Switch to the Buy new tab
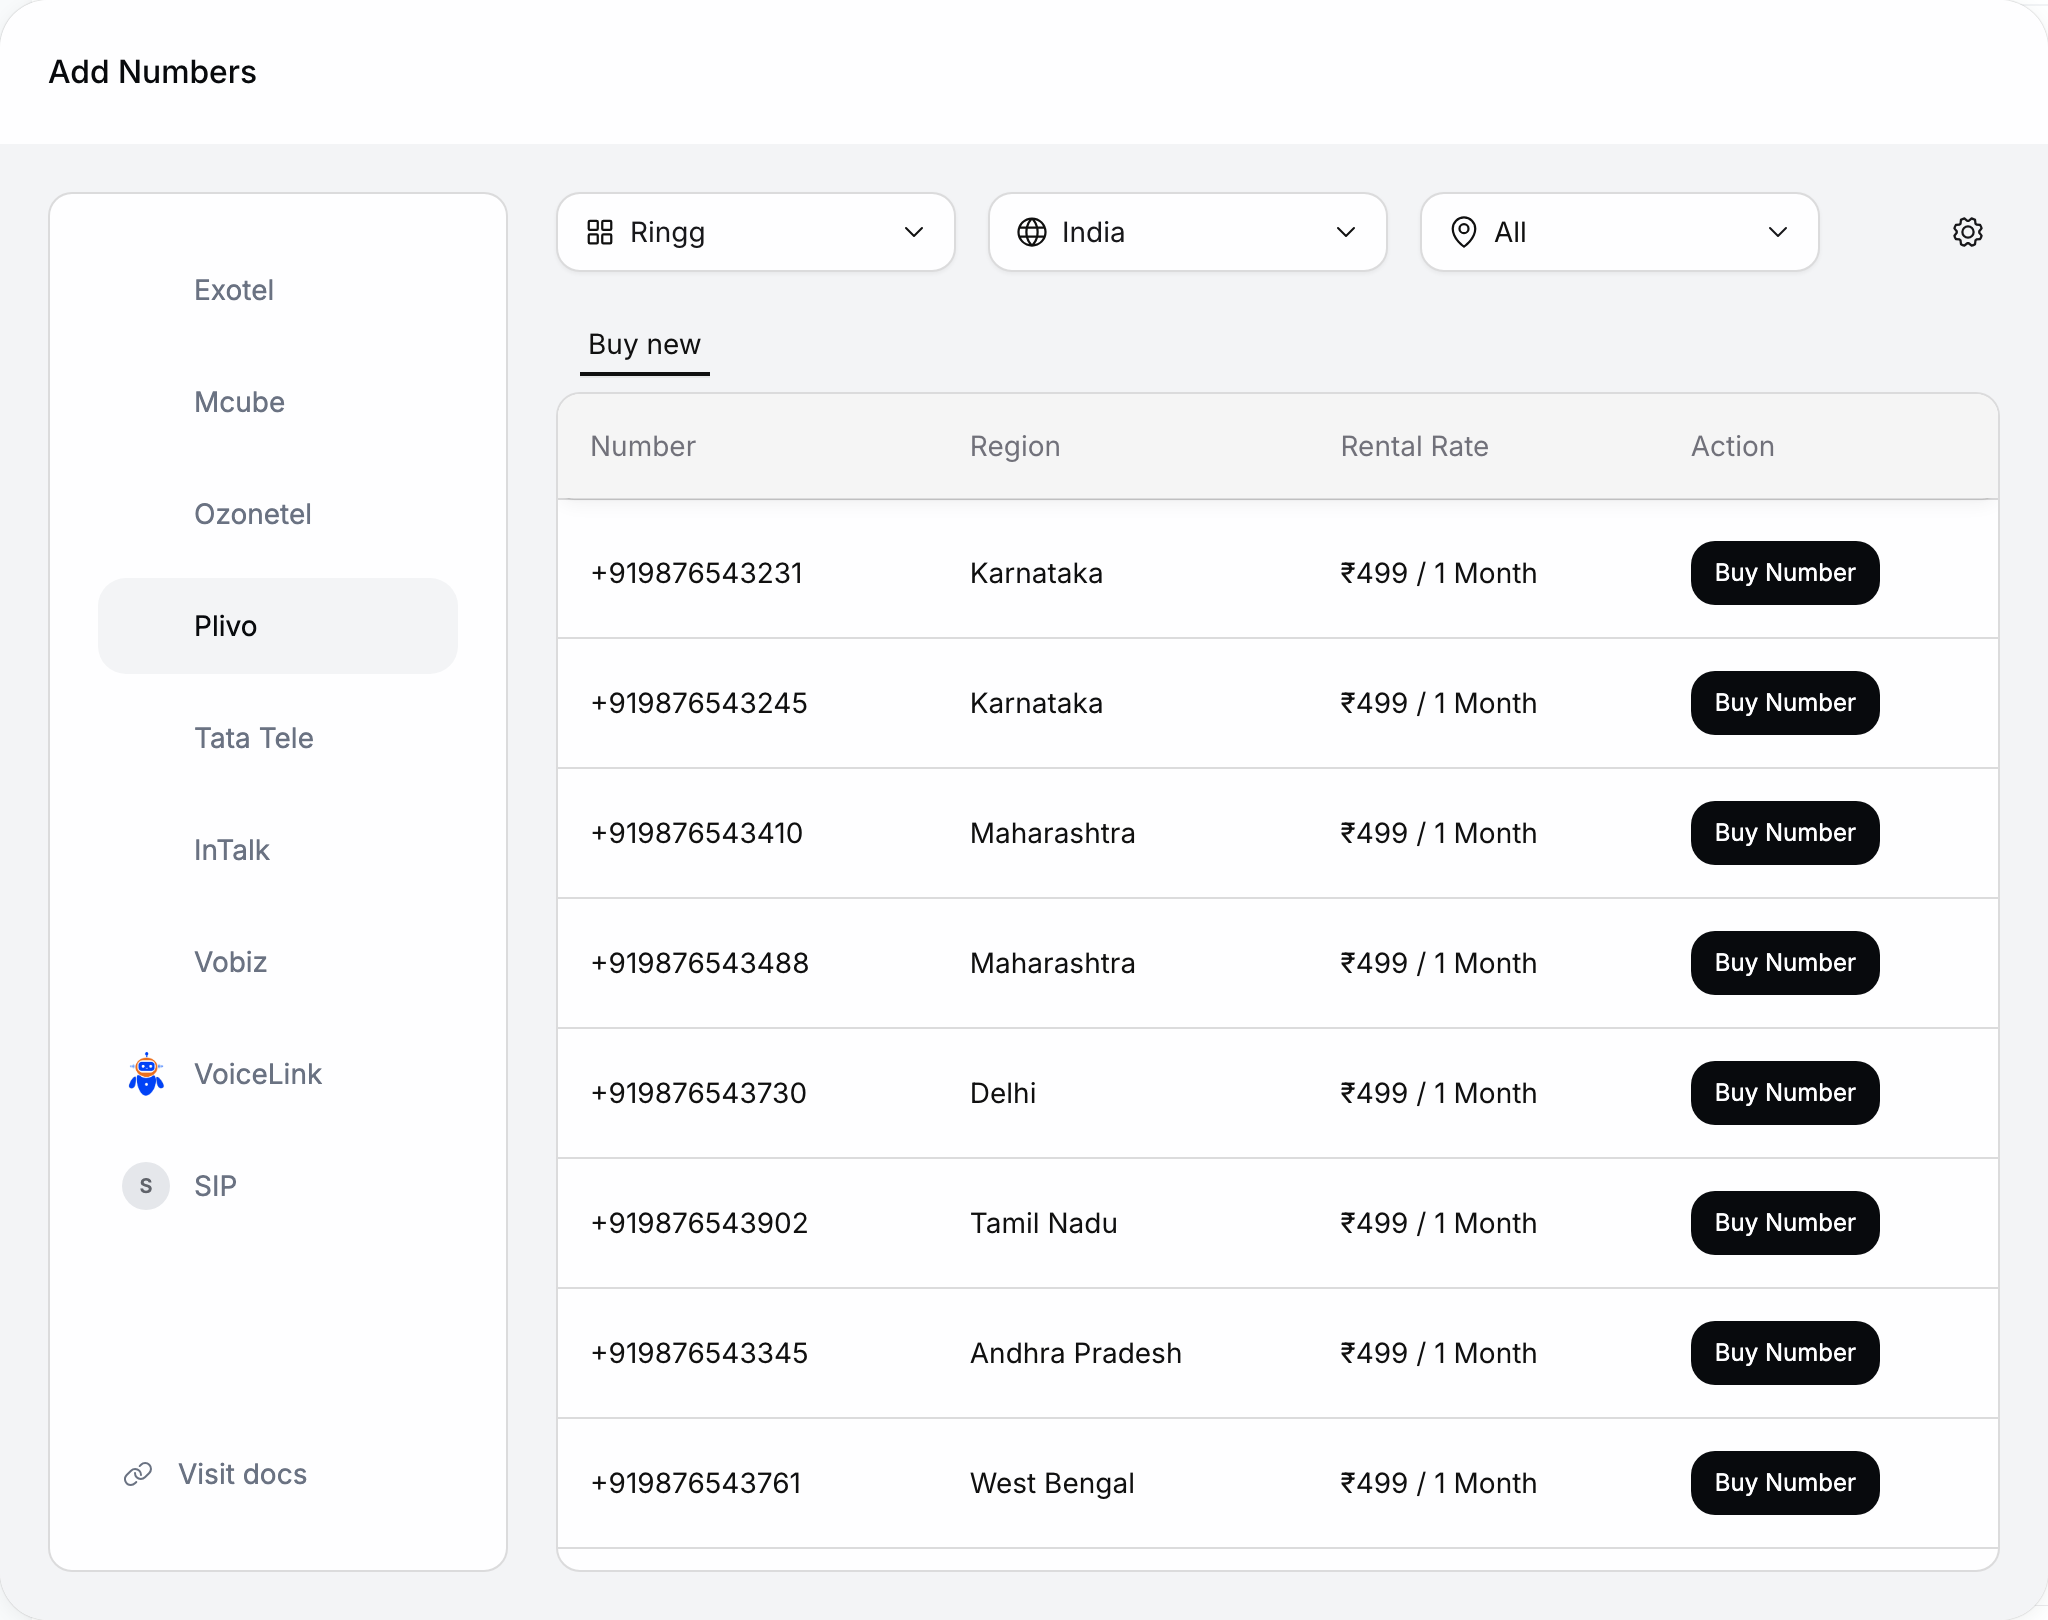This screenshot has height=1620, width=2048. pyautogui.click(x=645, y=345)
